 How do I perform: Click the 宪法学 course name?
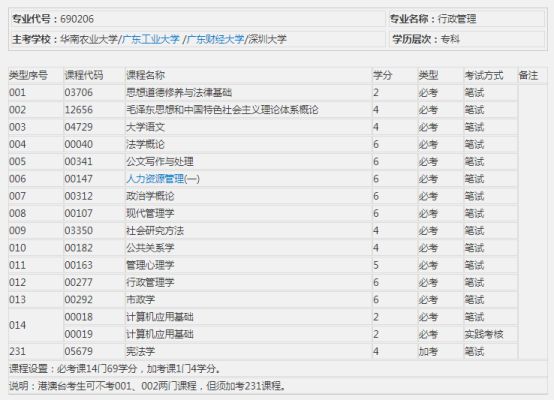pos(141,352)
